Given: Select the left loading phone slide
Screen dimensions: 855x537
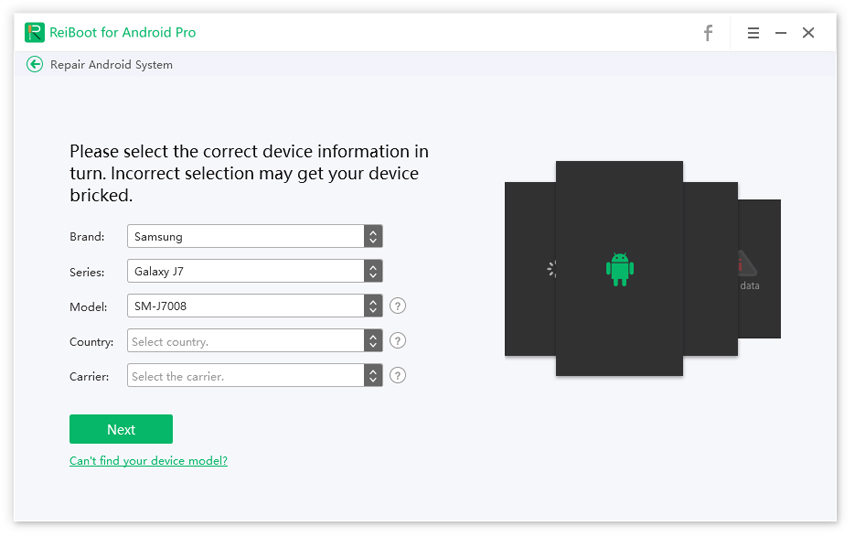Looking at the screenshot, I should [x=530, y=269].
